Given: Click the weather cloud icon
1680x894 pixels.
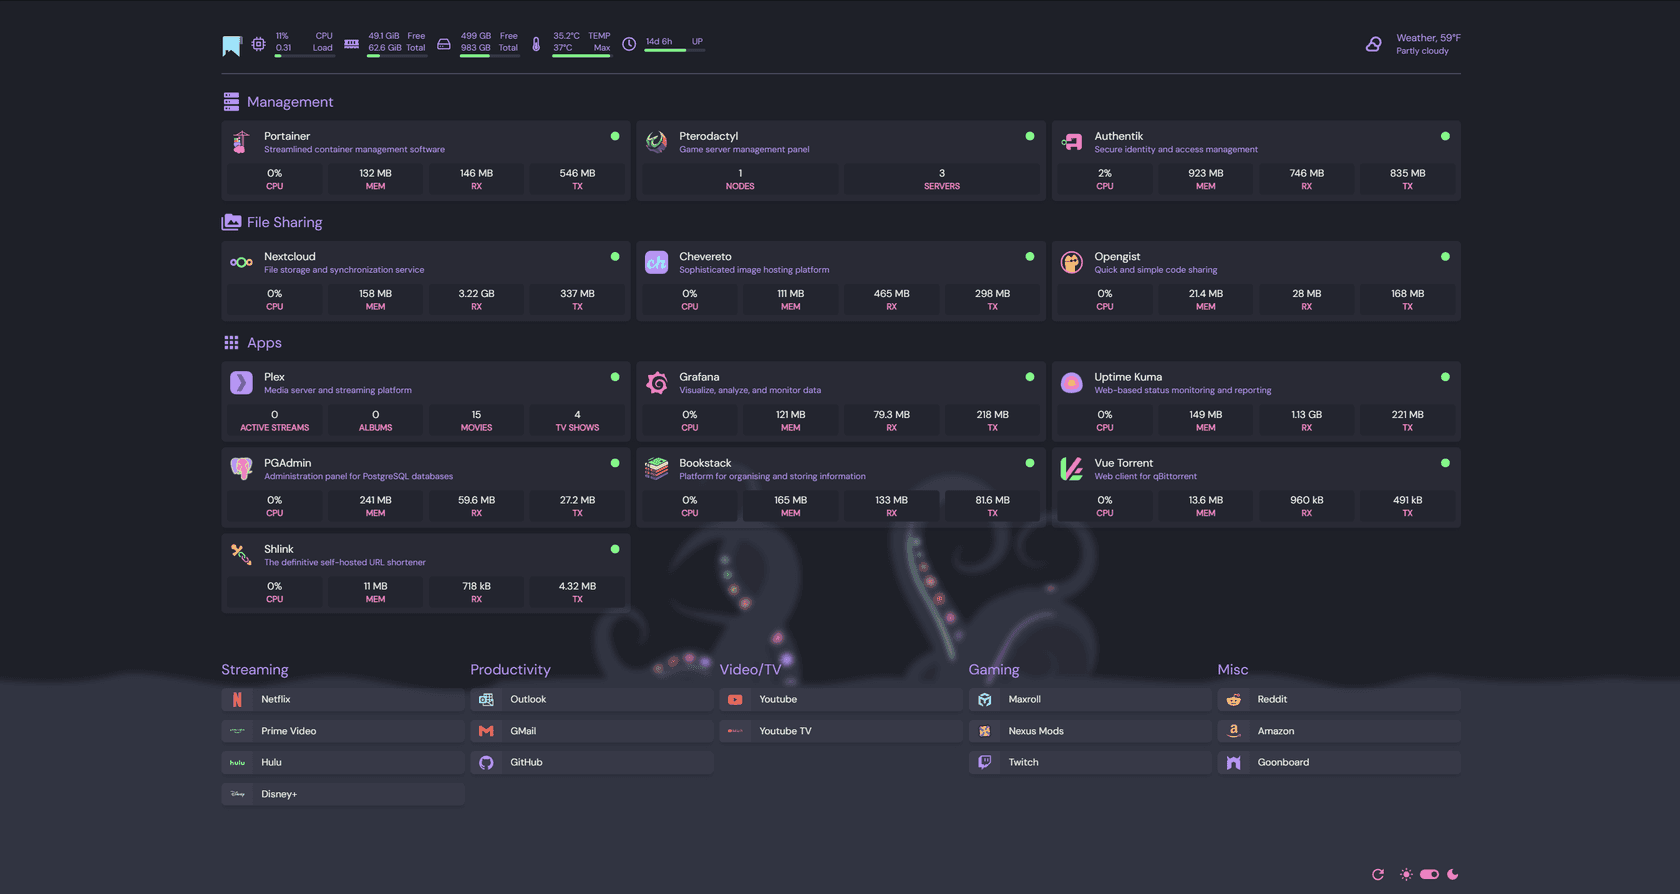Looking at the screenshot, I should click(1374, 44).
